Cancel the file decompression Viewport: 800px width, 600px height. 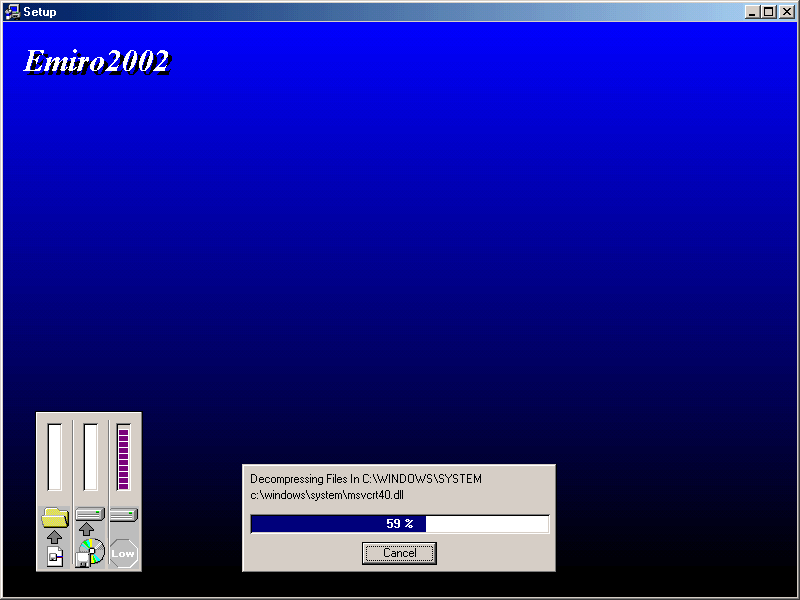coord(399,553)
